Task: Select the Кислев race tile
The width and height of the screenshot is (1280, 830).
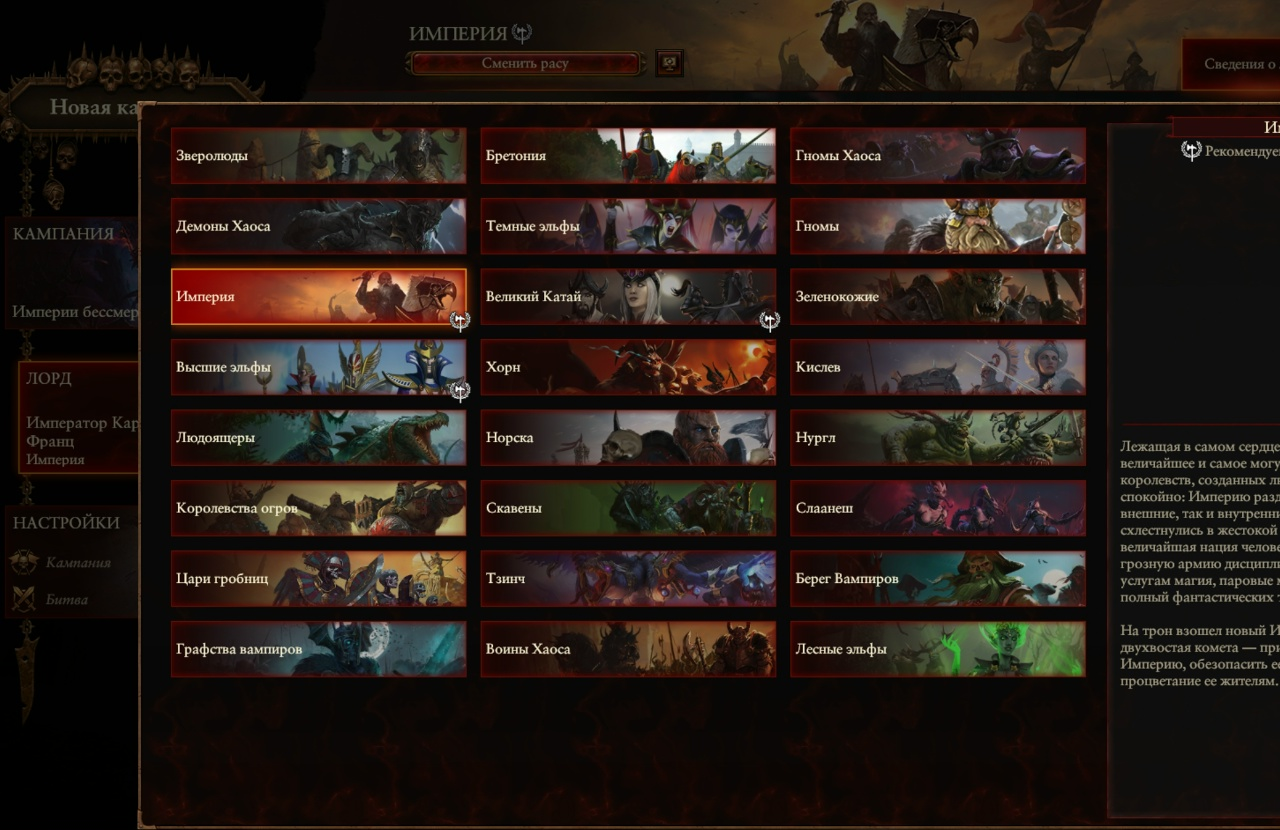Action: click(938, 367)
